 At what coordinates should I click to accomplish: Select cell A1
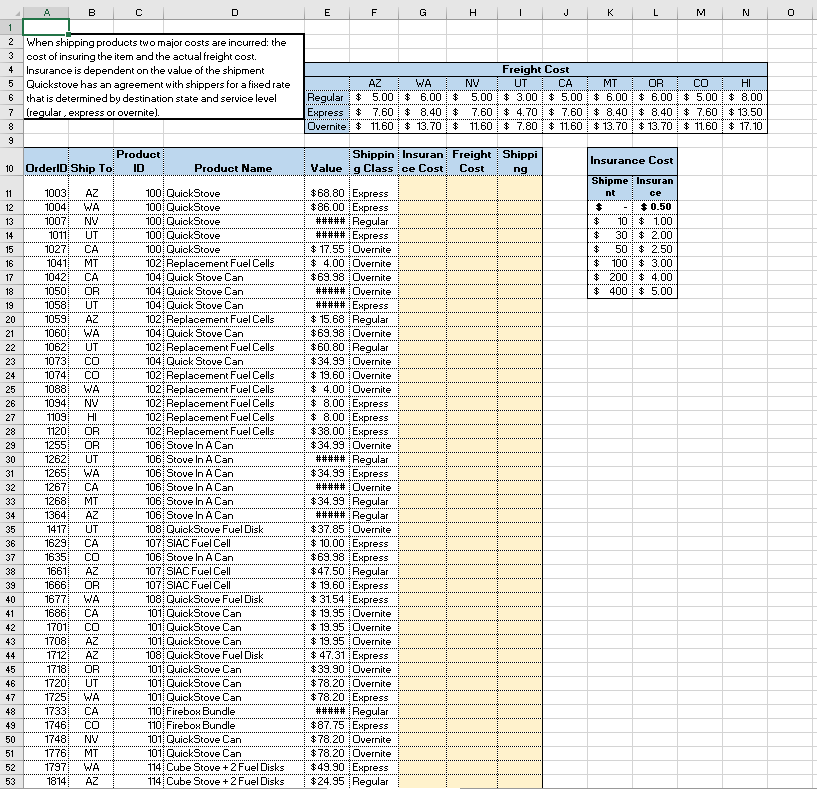pos(46,27)
